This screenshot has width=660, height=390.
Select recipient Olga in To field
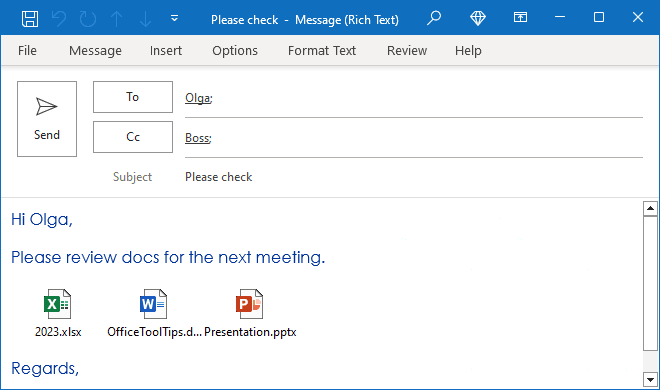pyautogui.click(x=199, y=98)
